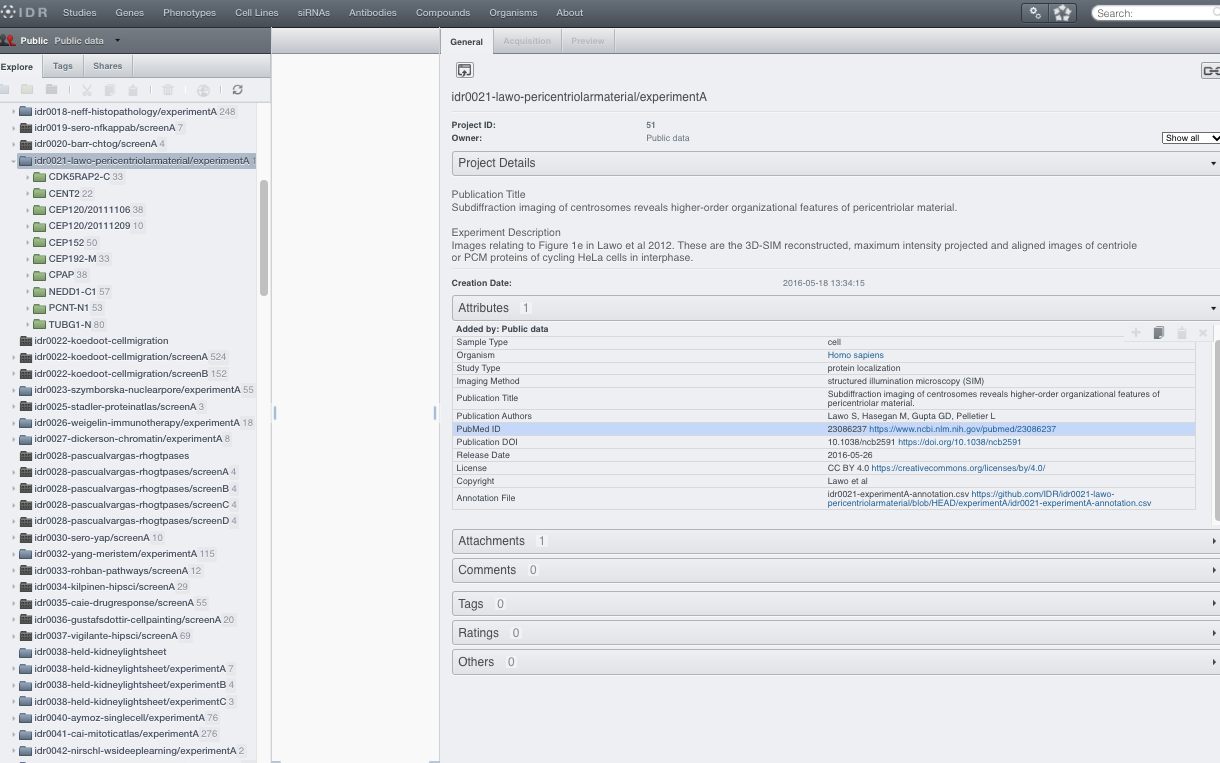
Task: Collapse the idr0021-lawo-pericentriolarmaterial project node
Action: 13,161
